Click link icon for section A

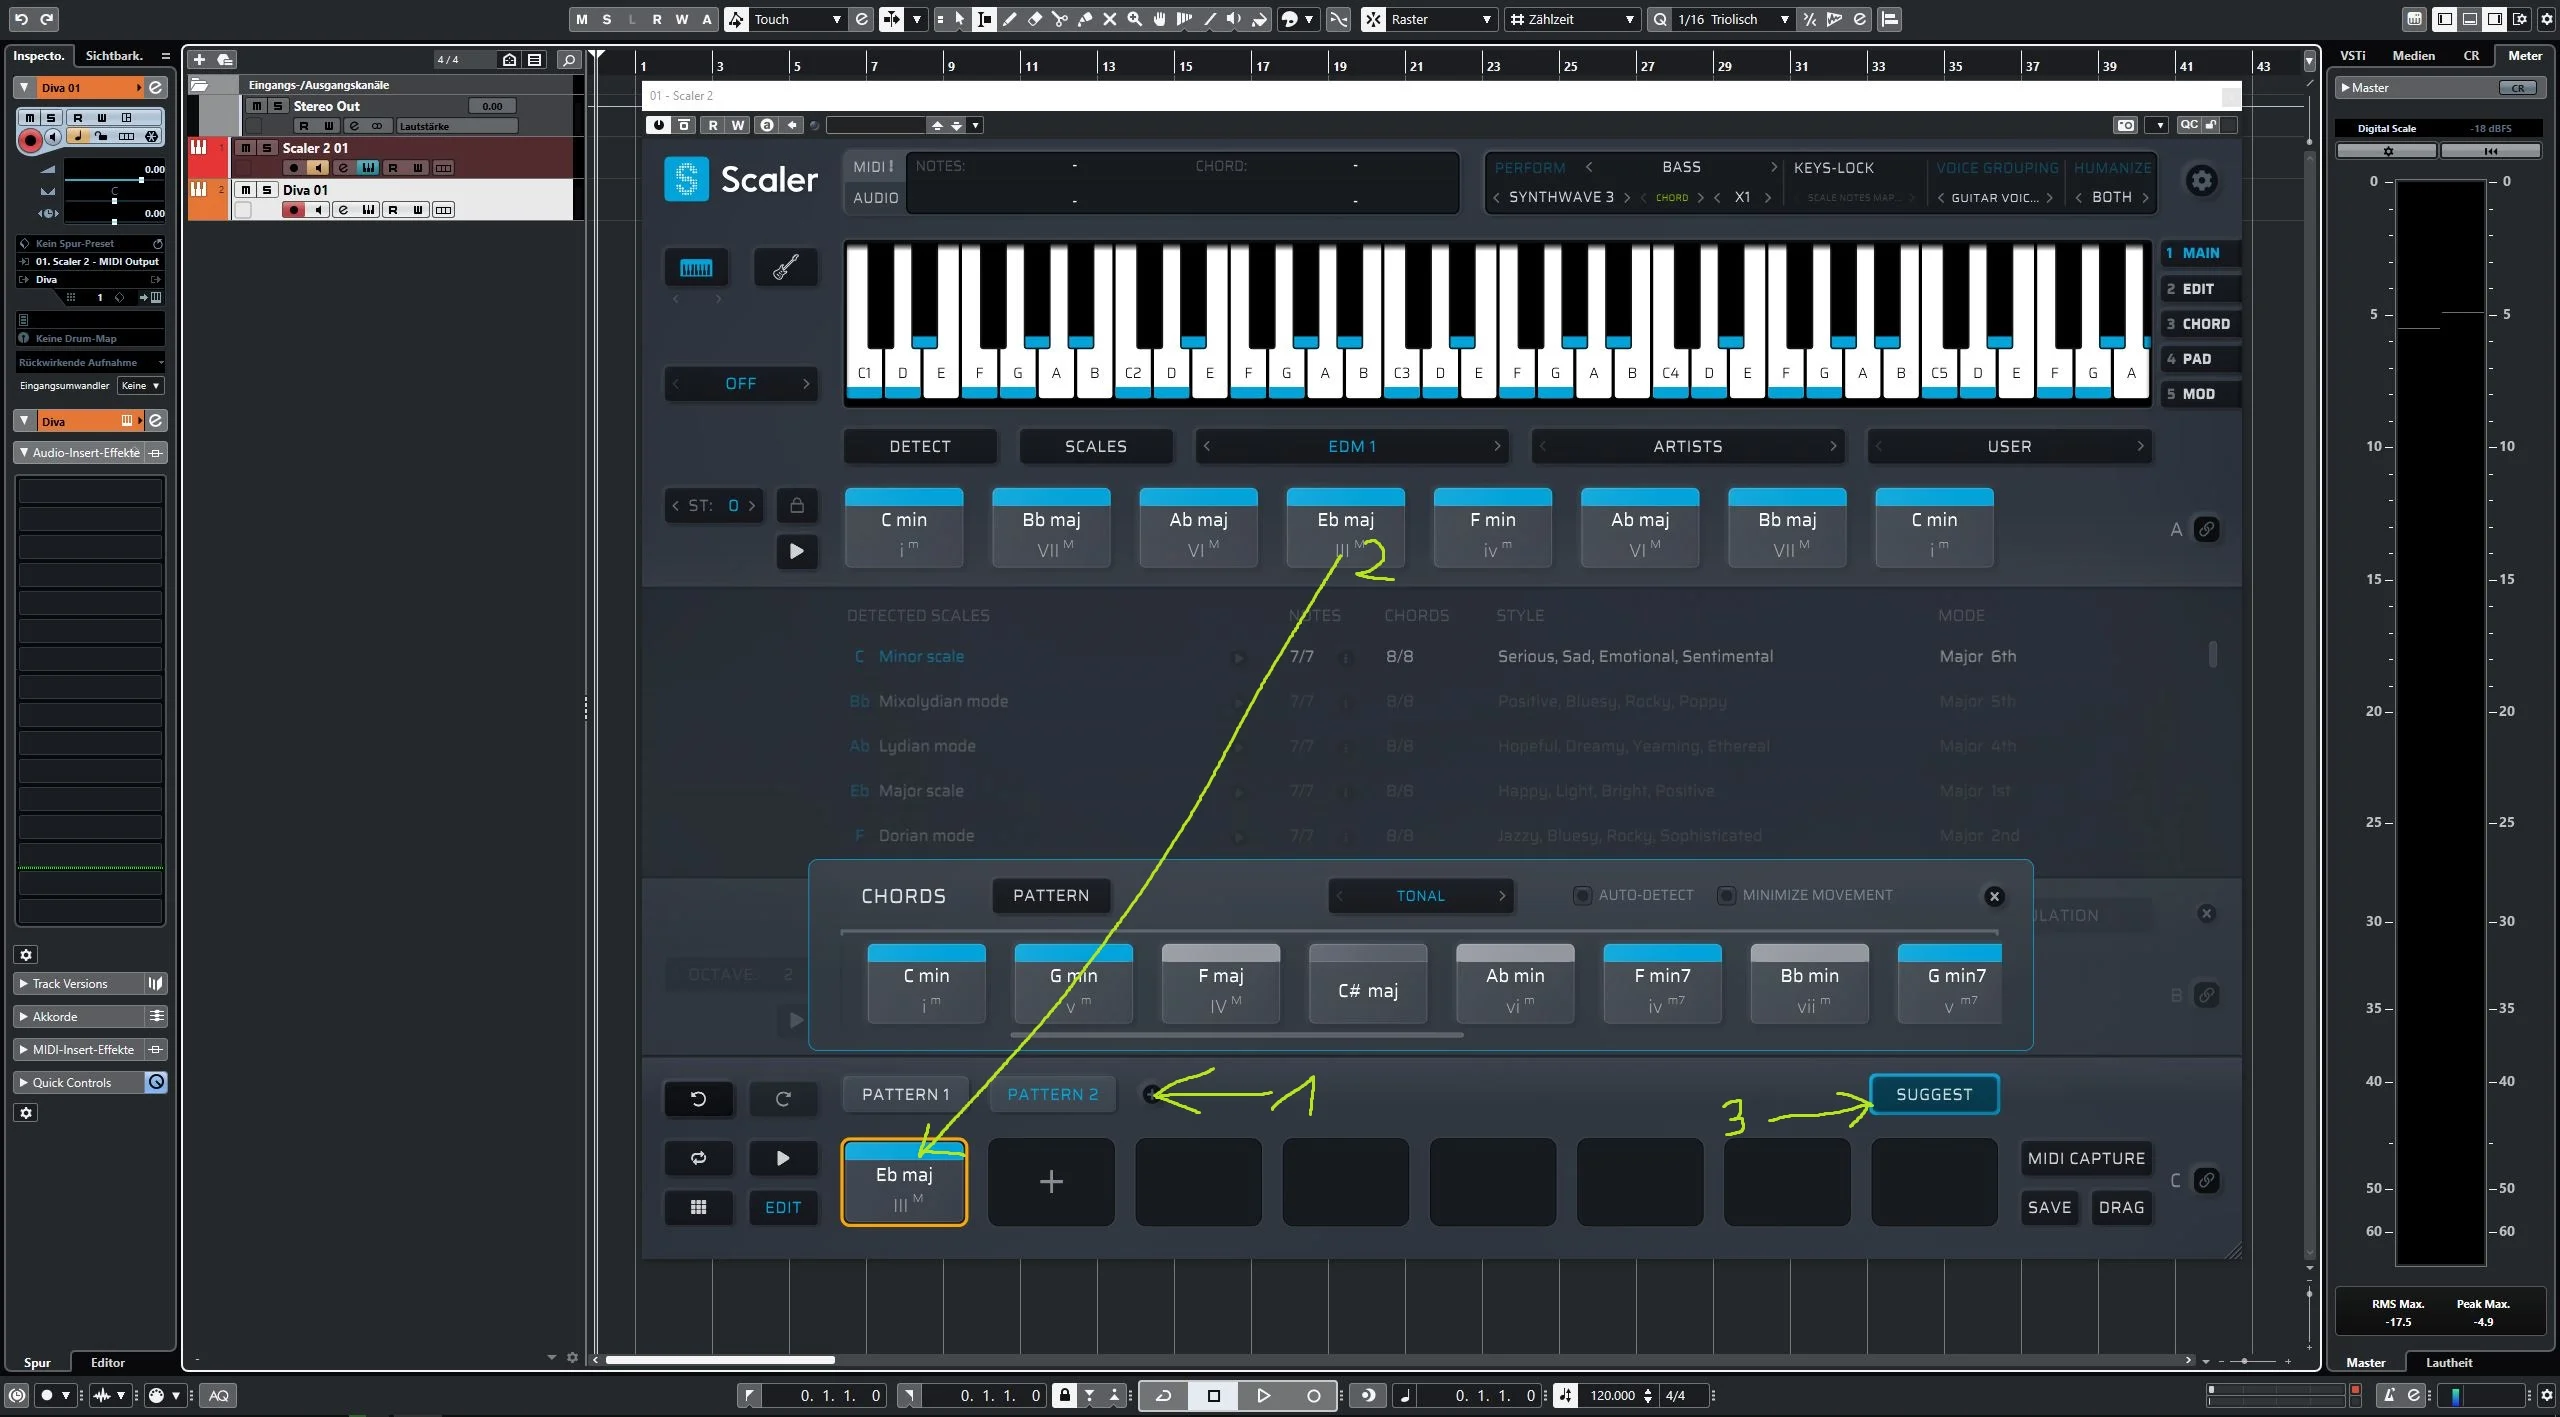(2206, 529)
